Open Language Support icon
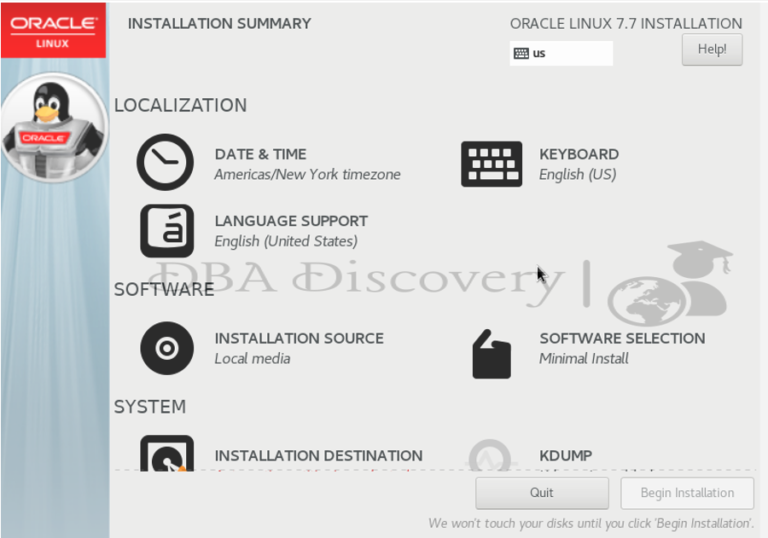 pyautogui.click(x=167, y=231)
